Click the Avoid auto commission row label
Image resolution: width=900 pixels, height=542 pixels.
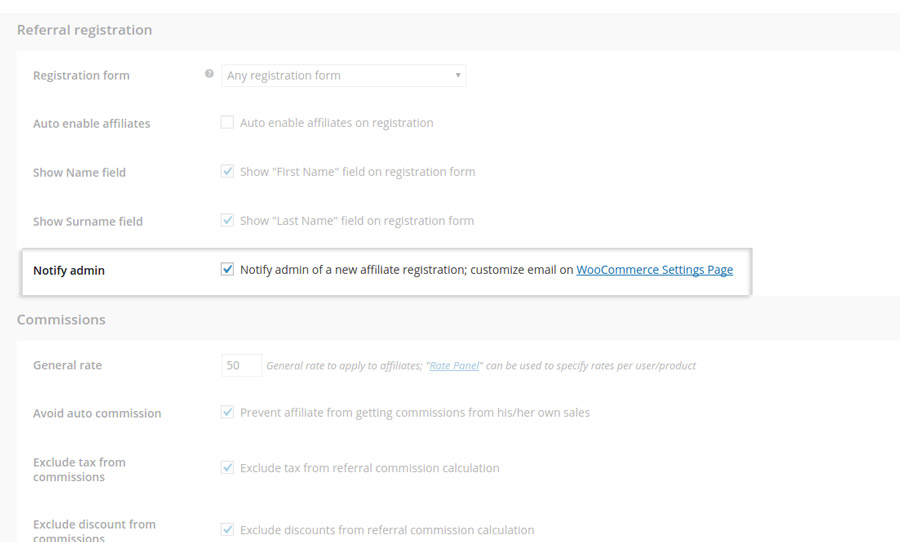point(97,414)
